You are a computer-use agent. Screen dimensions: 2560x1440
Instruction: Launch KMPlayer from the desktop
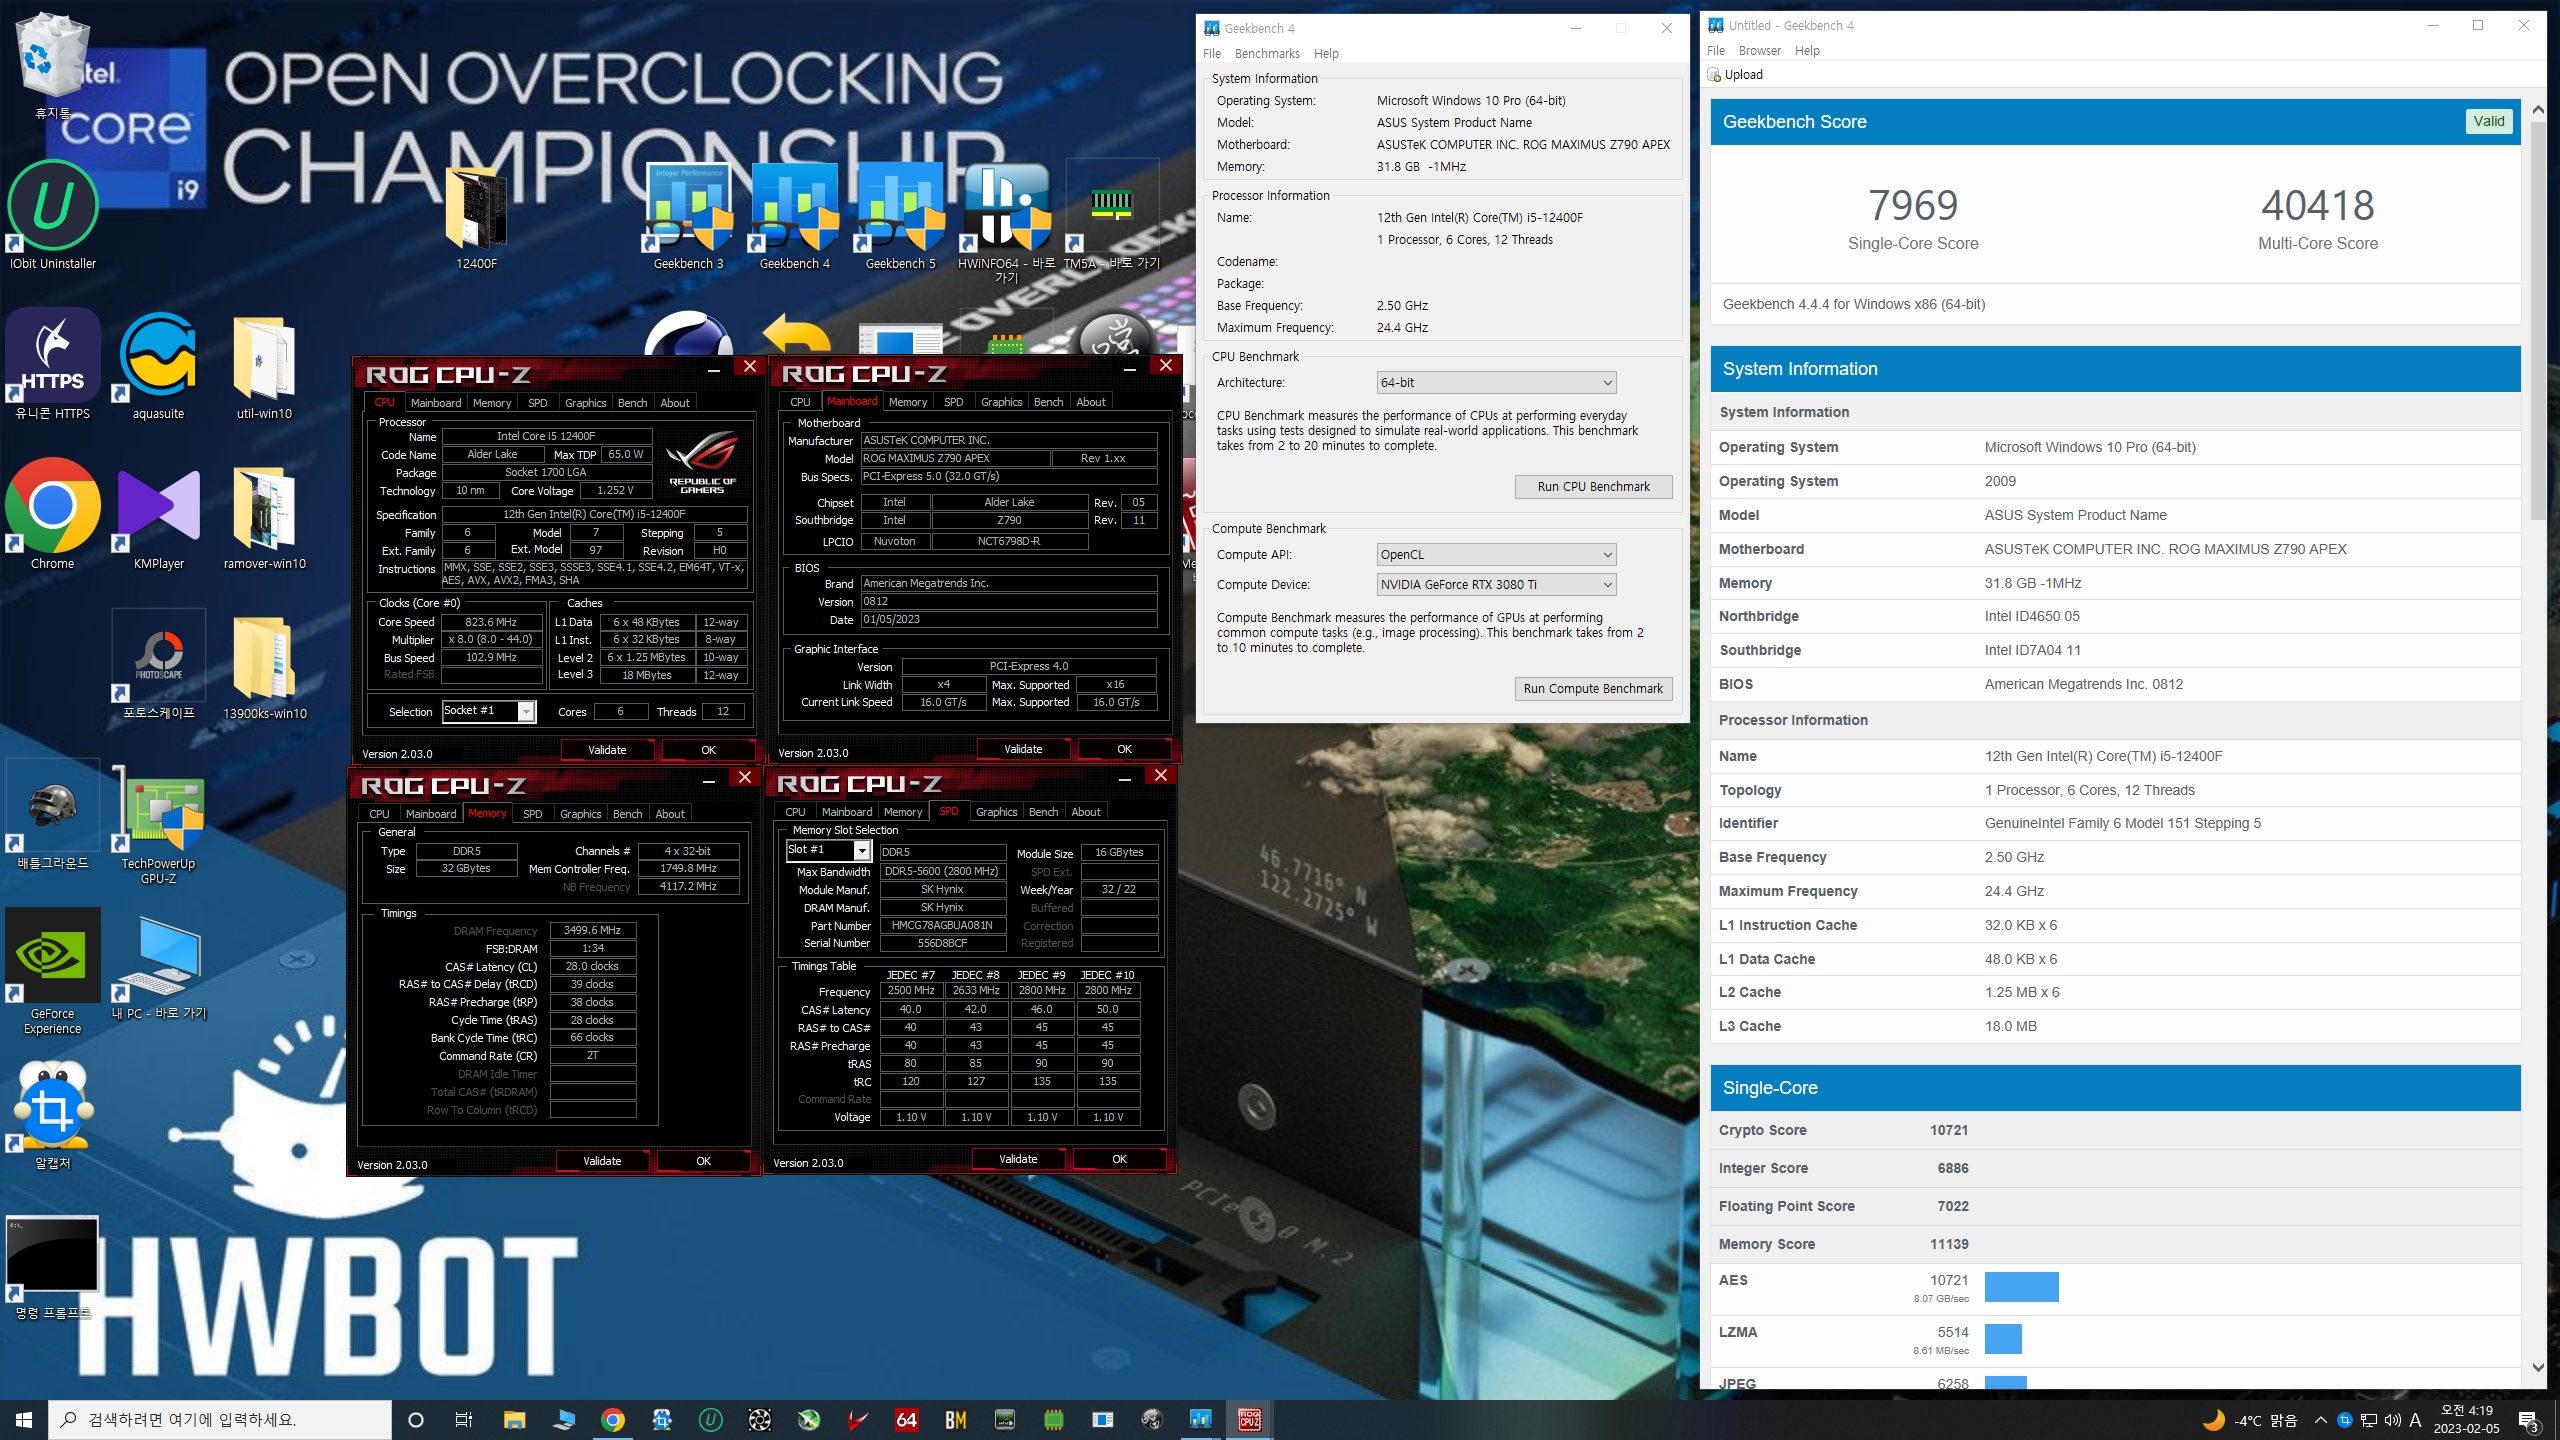(x=158, y=514)
